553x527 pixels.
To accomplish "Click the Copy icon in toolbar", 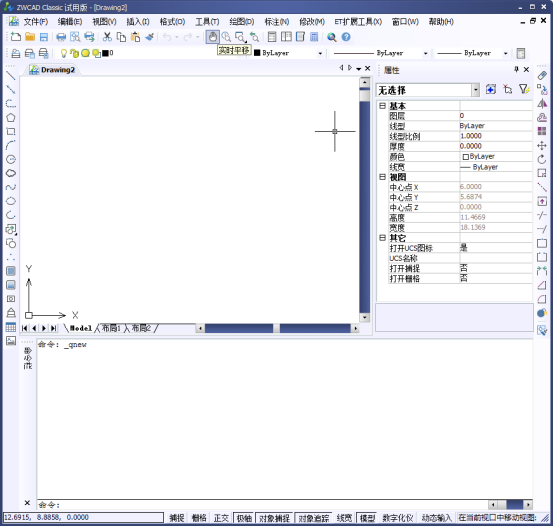I will (x=121, y=37).
